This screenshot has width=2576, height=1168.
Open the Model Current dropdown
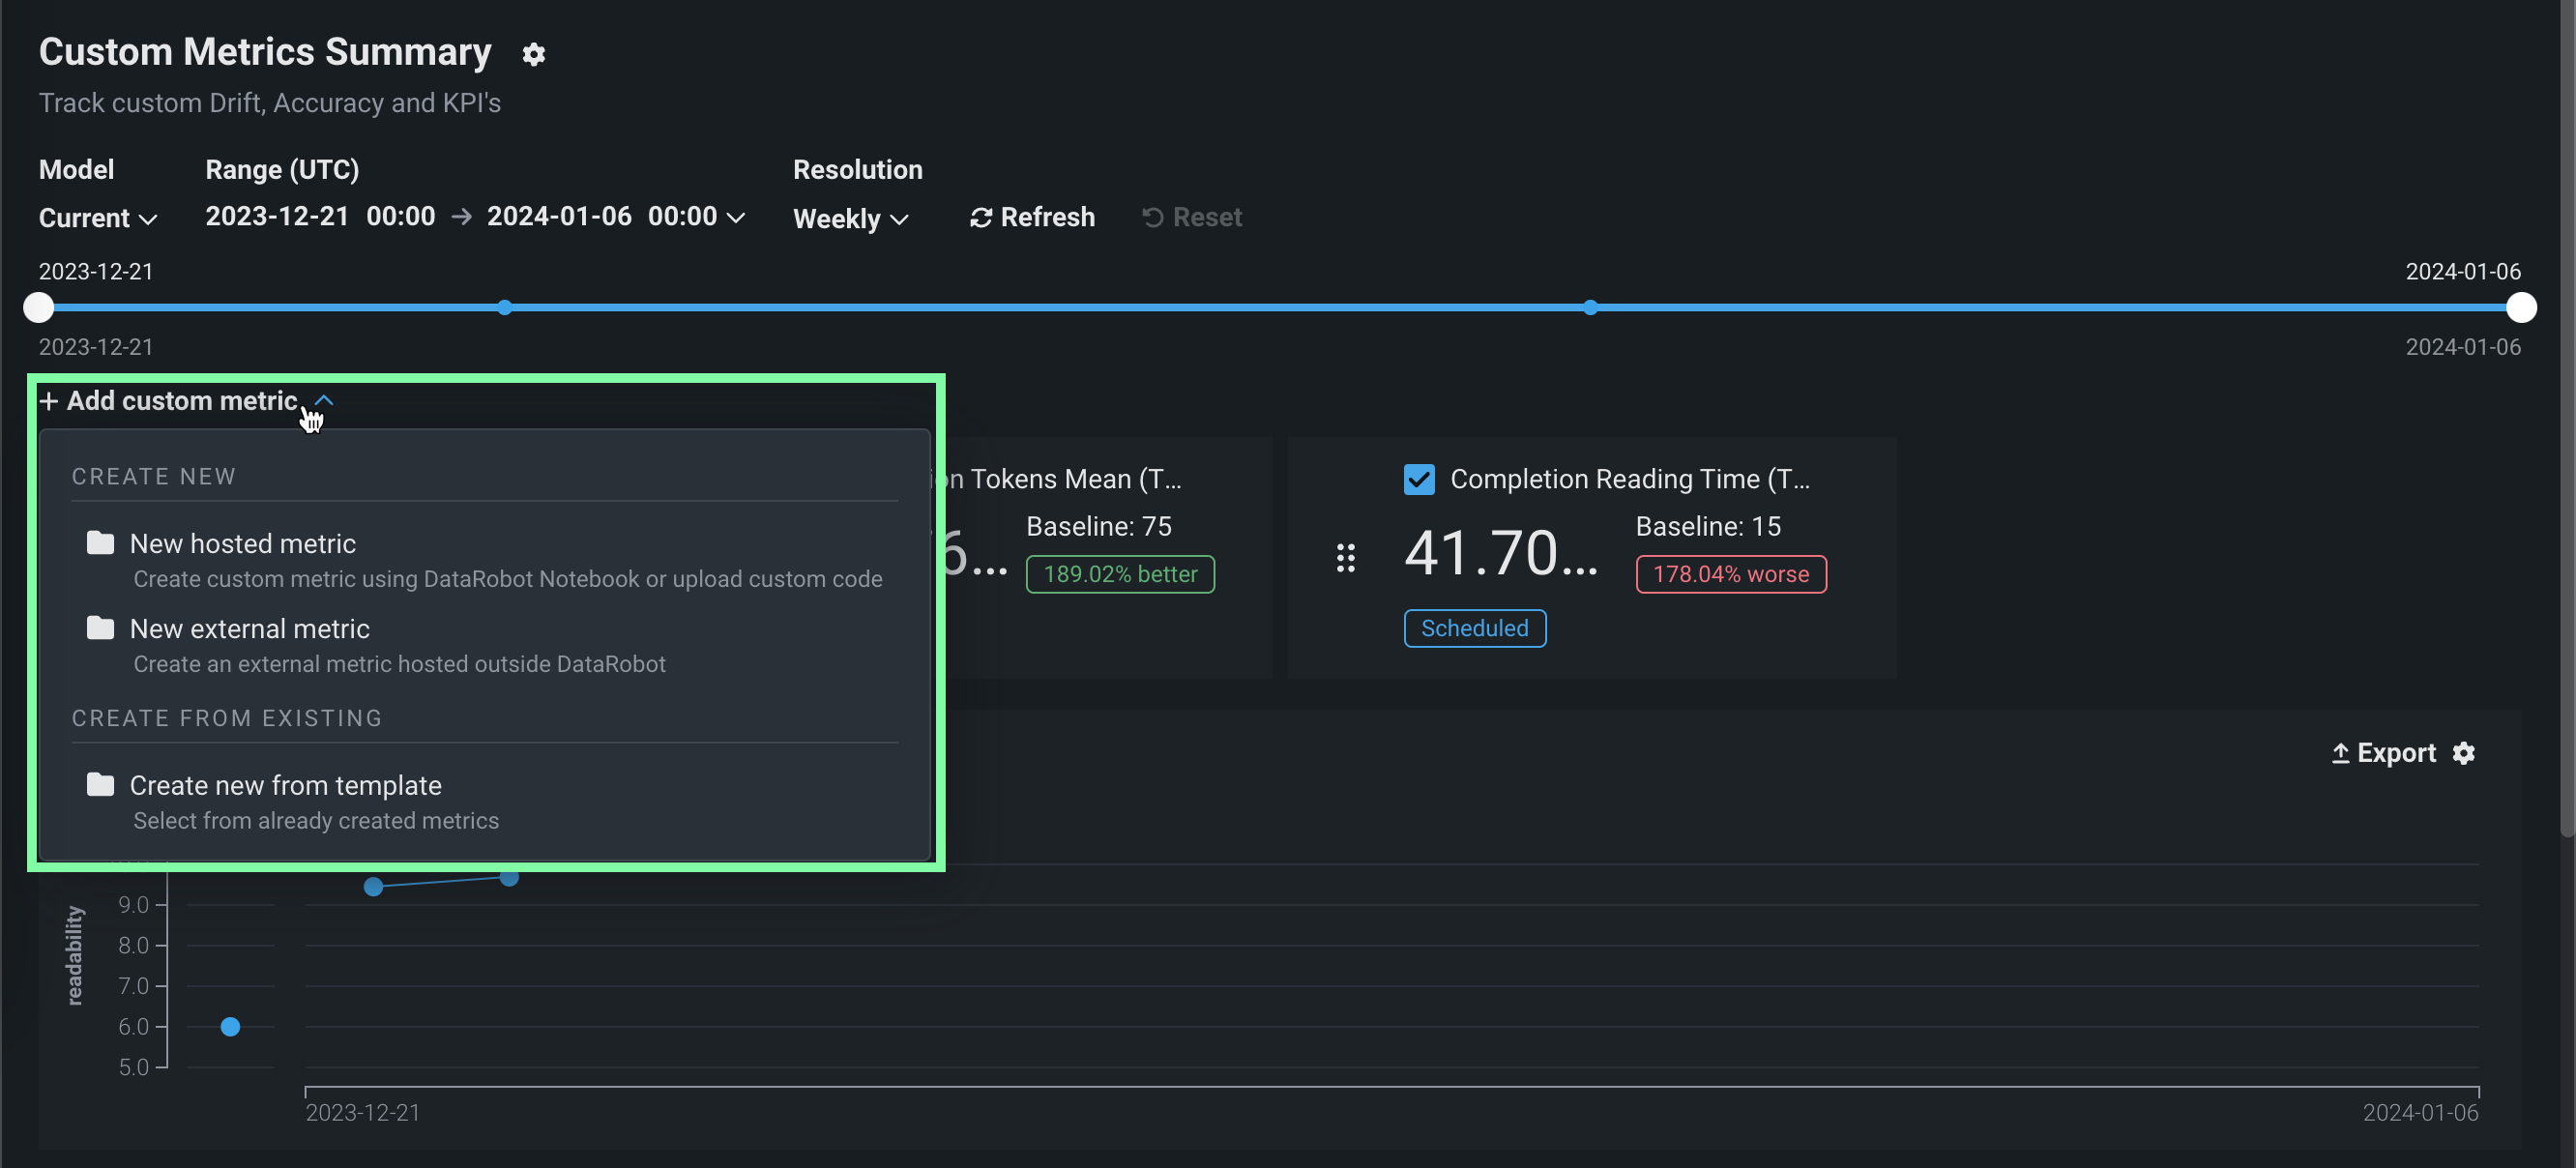[x=98, y=218]
